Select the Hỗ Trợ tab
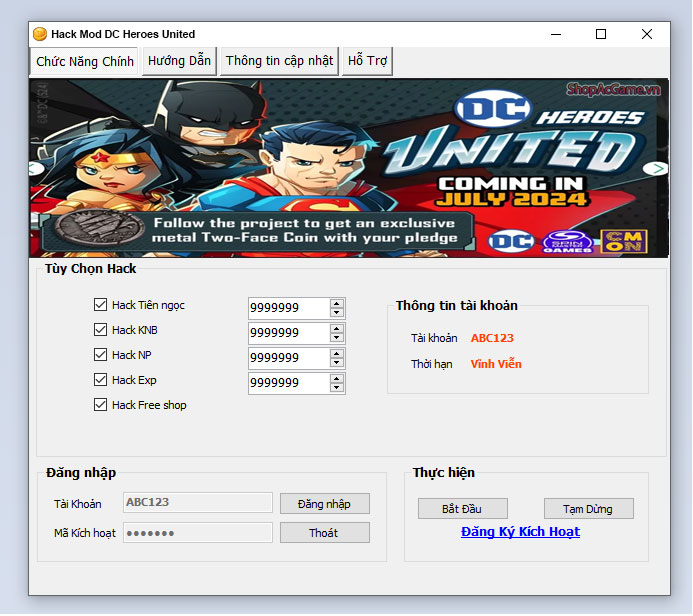The image size is (693, 616). click(x=367, y=61)
